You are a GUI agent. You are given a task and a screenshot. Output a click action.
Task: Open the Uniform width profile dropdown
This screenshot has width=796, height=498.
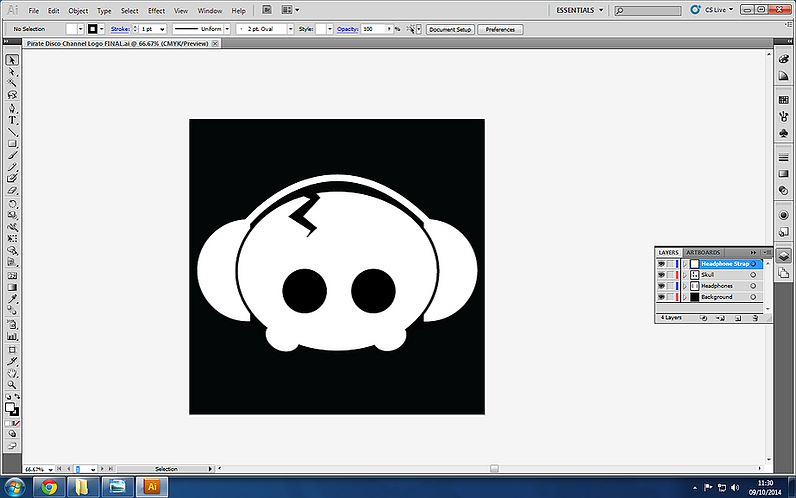(227, 29)
